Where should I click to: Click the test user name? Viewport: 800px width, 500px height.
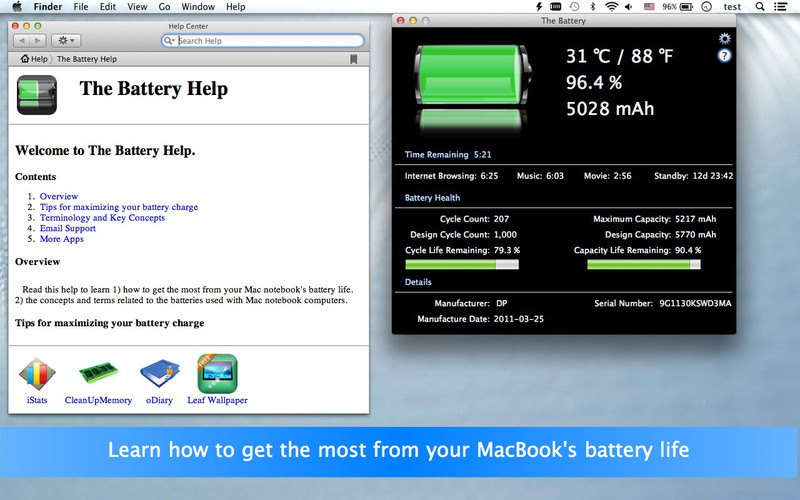732,7
